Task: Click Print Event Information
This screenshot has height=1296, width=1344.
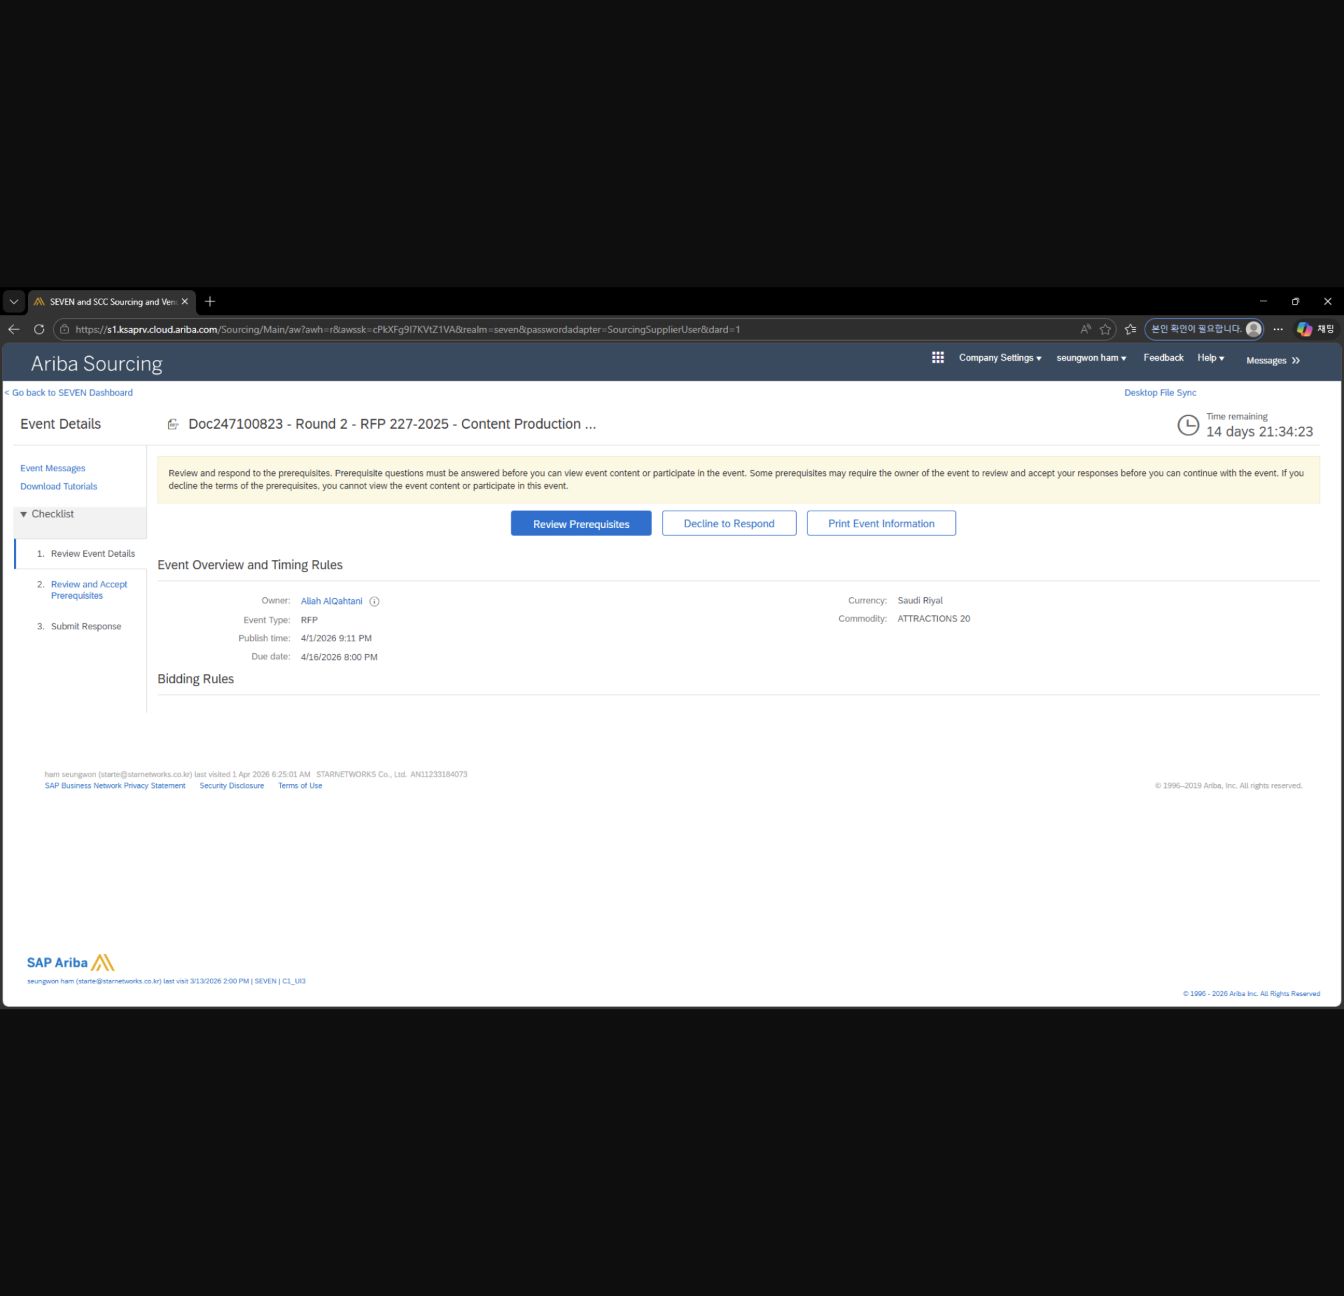Action: click(x=881, y=523)
